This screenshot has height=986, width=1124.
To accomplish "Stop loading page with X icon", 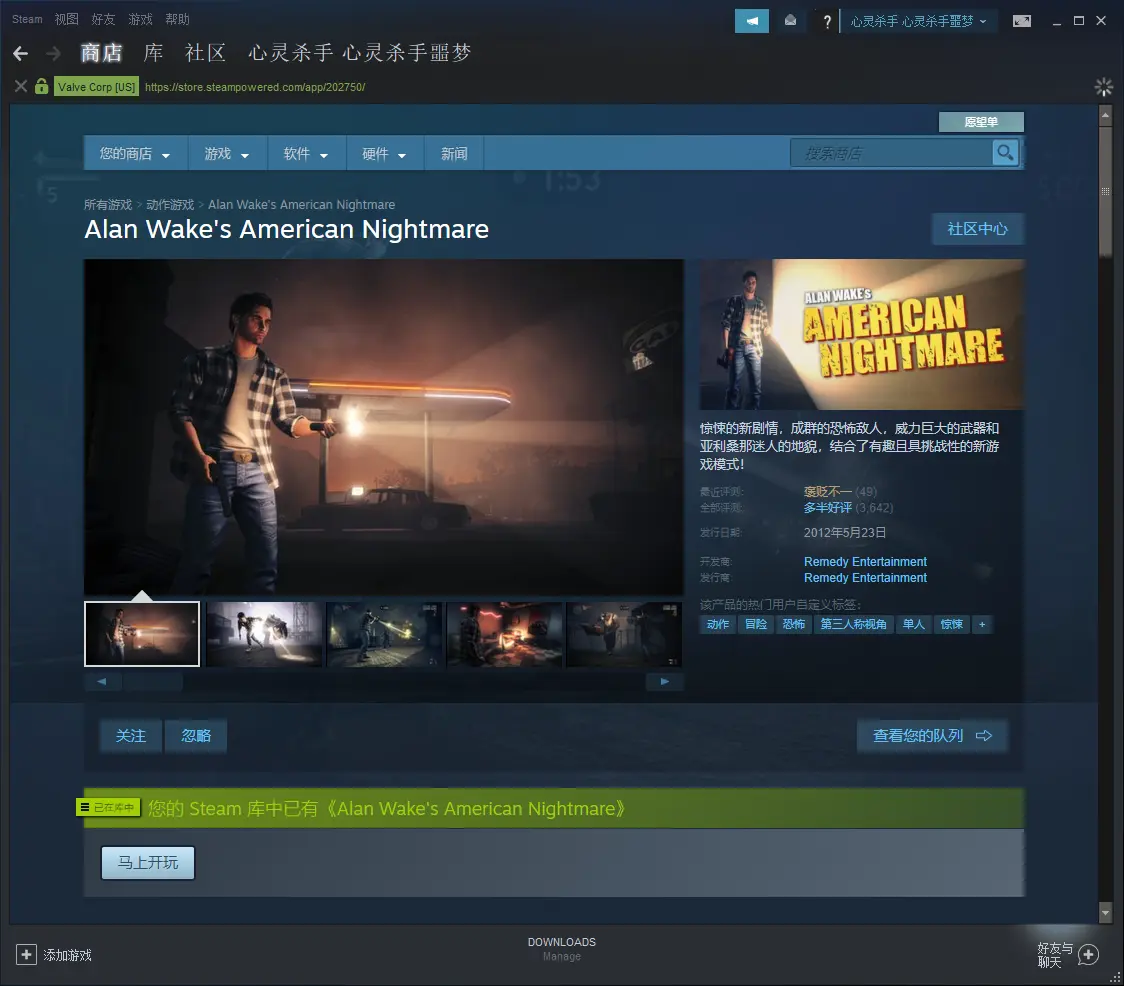I will 21,87.
